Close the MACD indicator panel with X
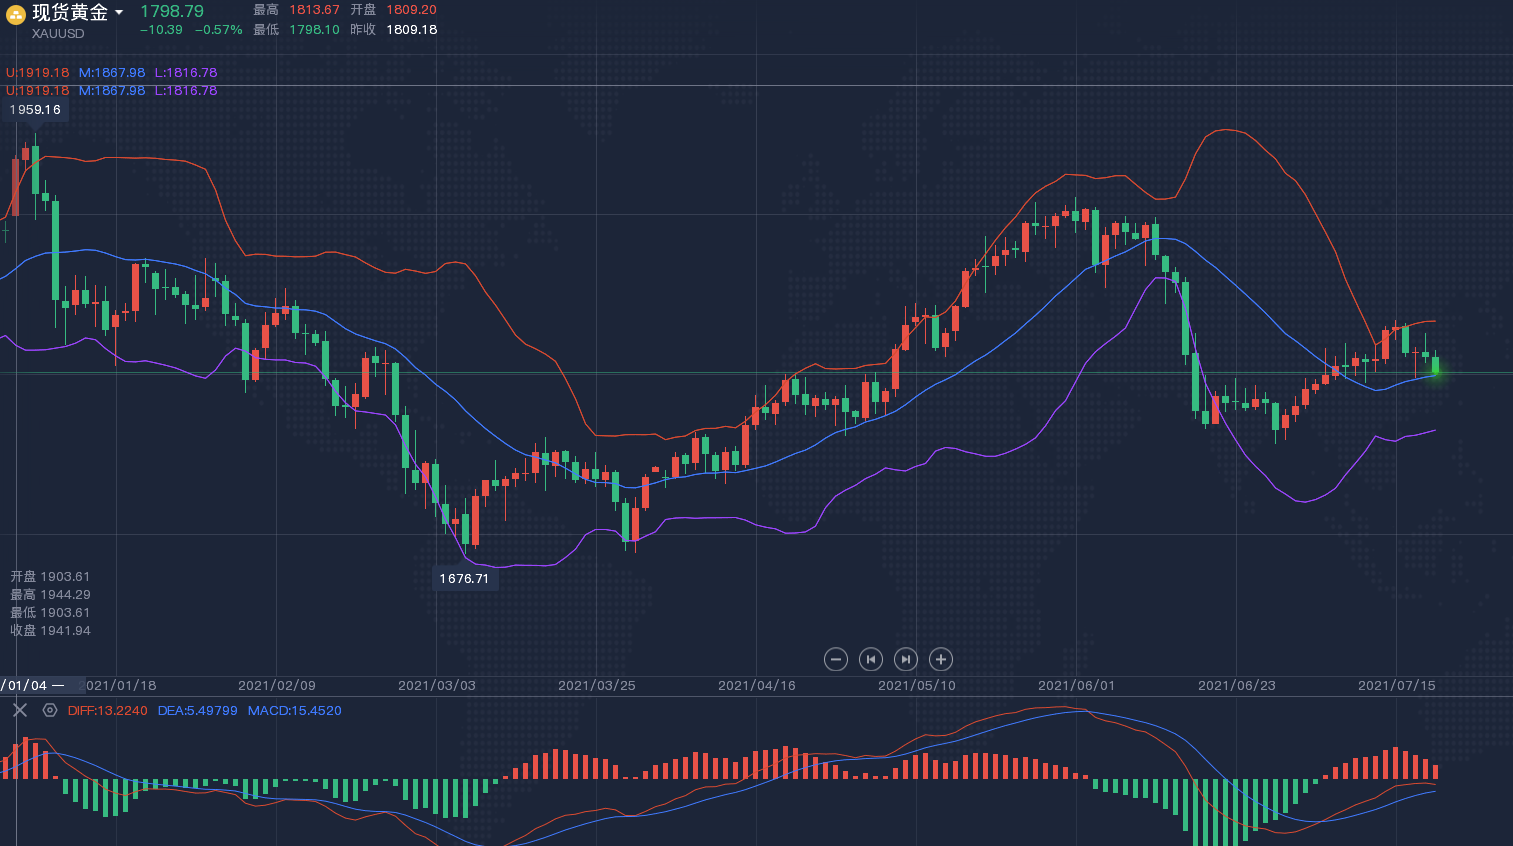The image size is (1513, 846). pos(19,710)
